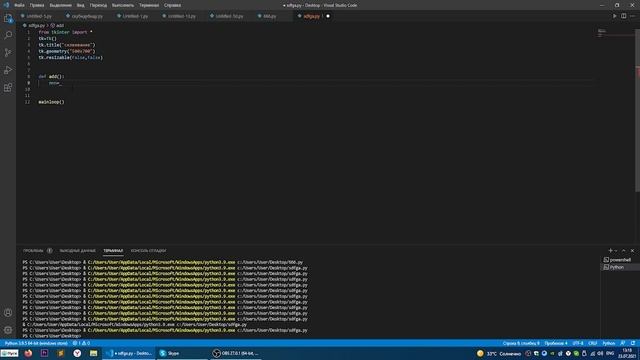Open the Выходные данные panel tab

(x=78, y=251)
